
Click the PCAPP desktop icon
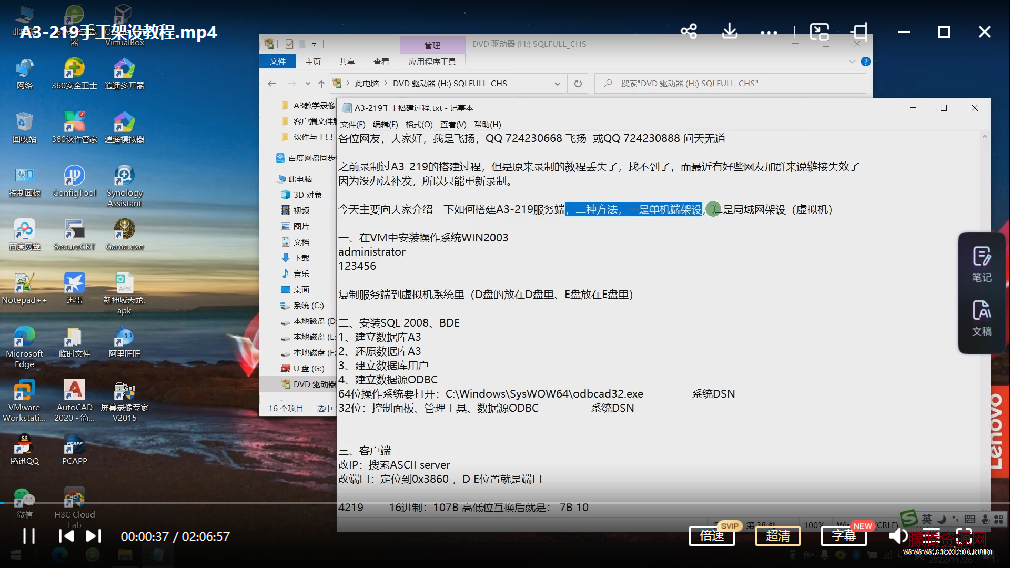(74, 450)
